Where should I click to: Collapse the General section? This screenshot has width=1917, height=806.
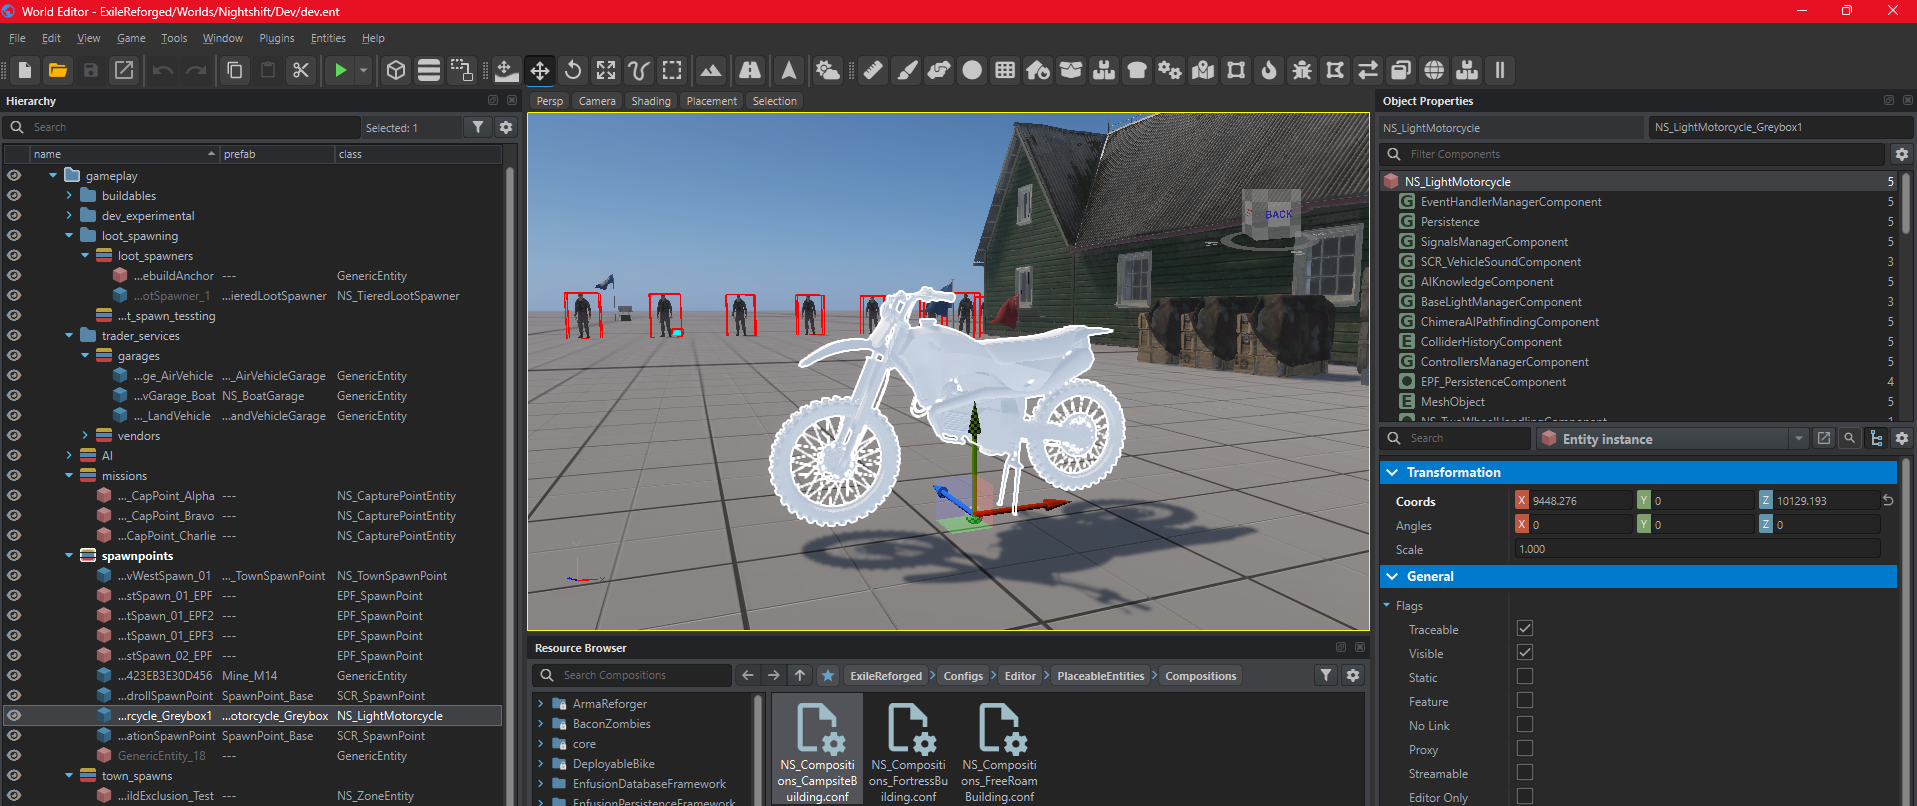1392,576
